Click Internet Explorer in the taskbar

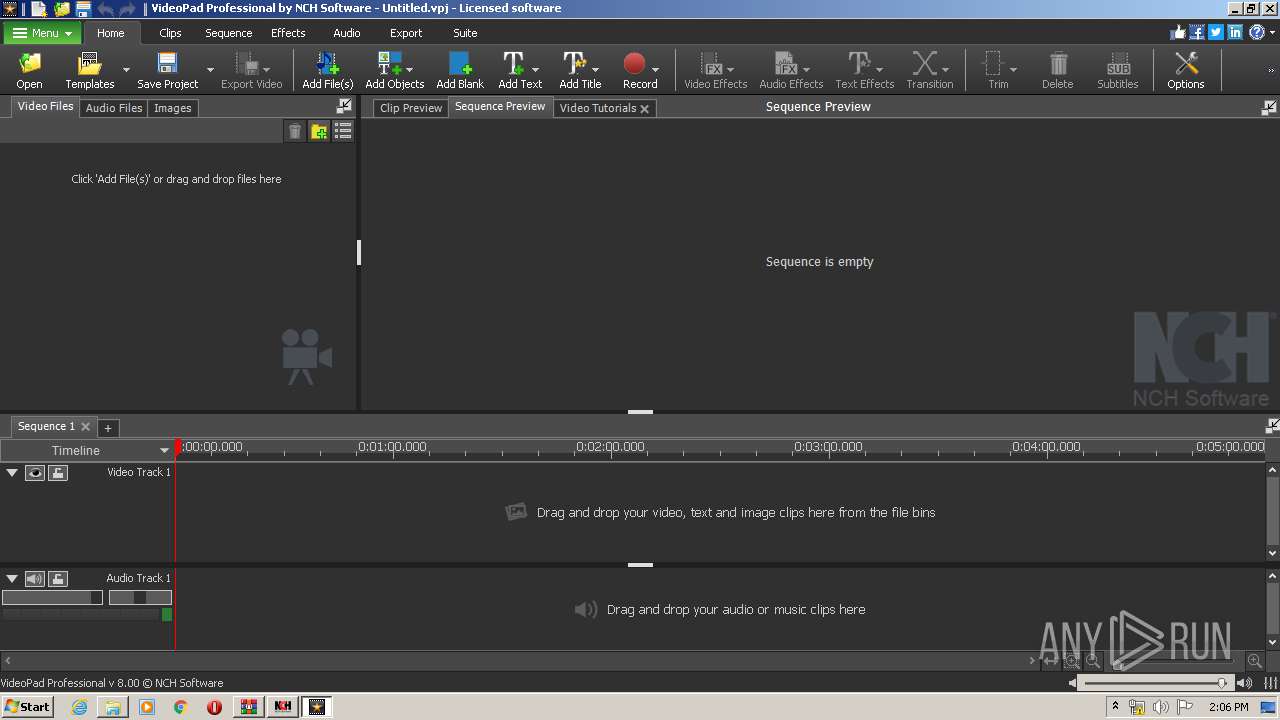click(79, 706)
